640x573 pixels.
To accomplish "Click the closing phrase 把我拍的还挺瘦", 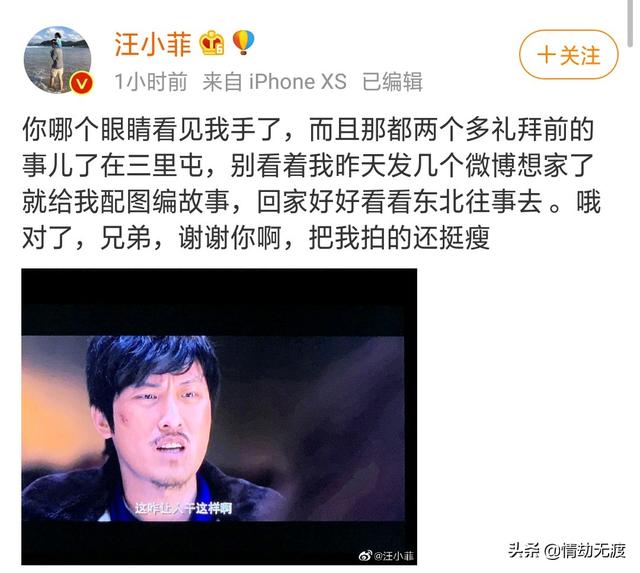I will 399,238.
